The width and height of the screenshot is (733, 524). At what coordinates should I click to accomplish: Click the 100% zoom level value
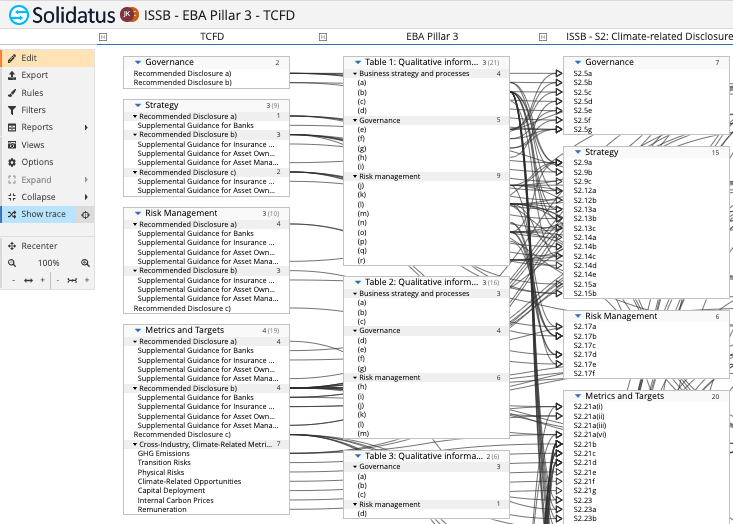pyautogui.click(x=49, y=263)
